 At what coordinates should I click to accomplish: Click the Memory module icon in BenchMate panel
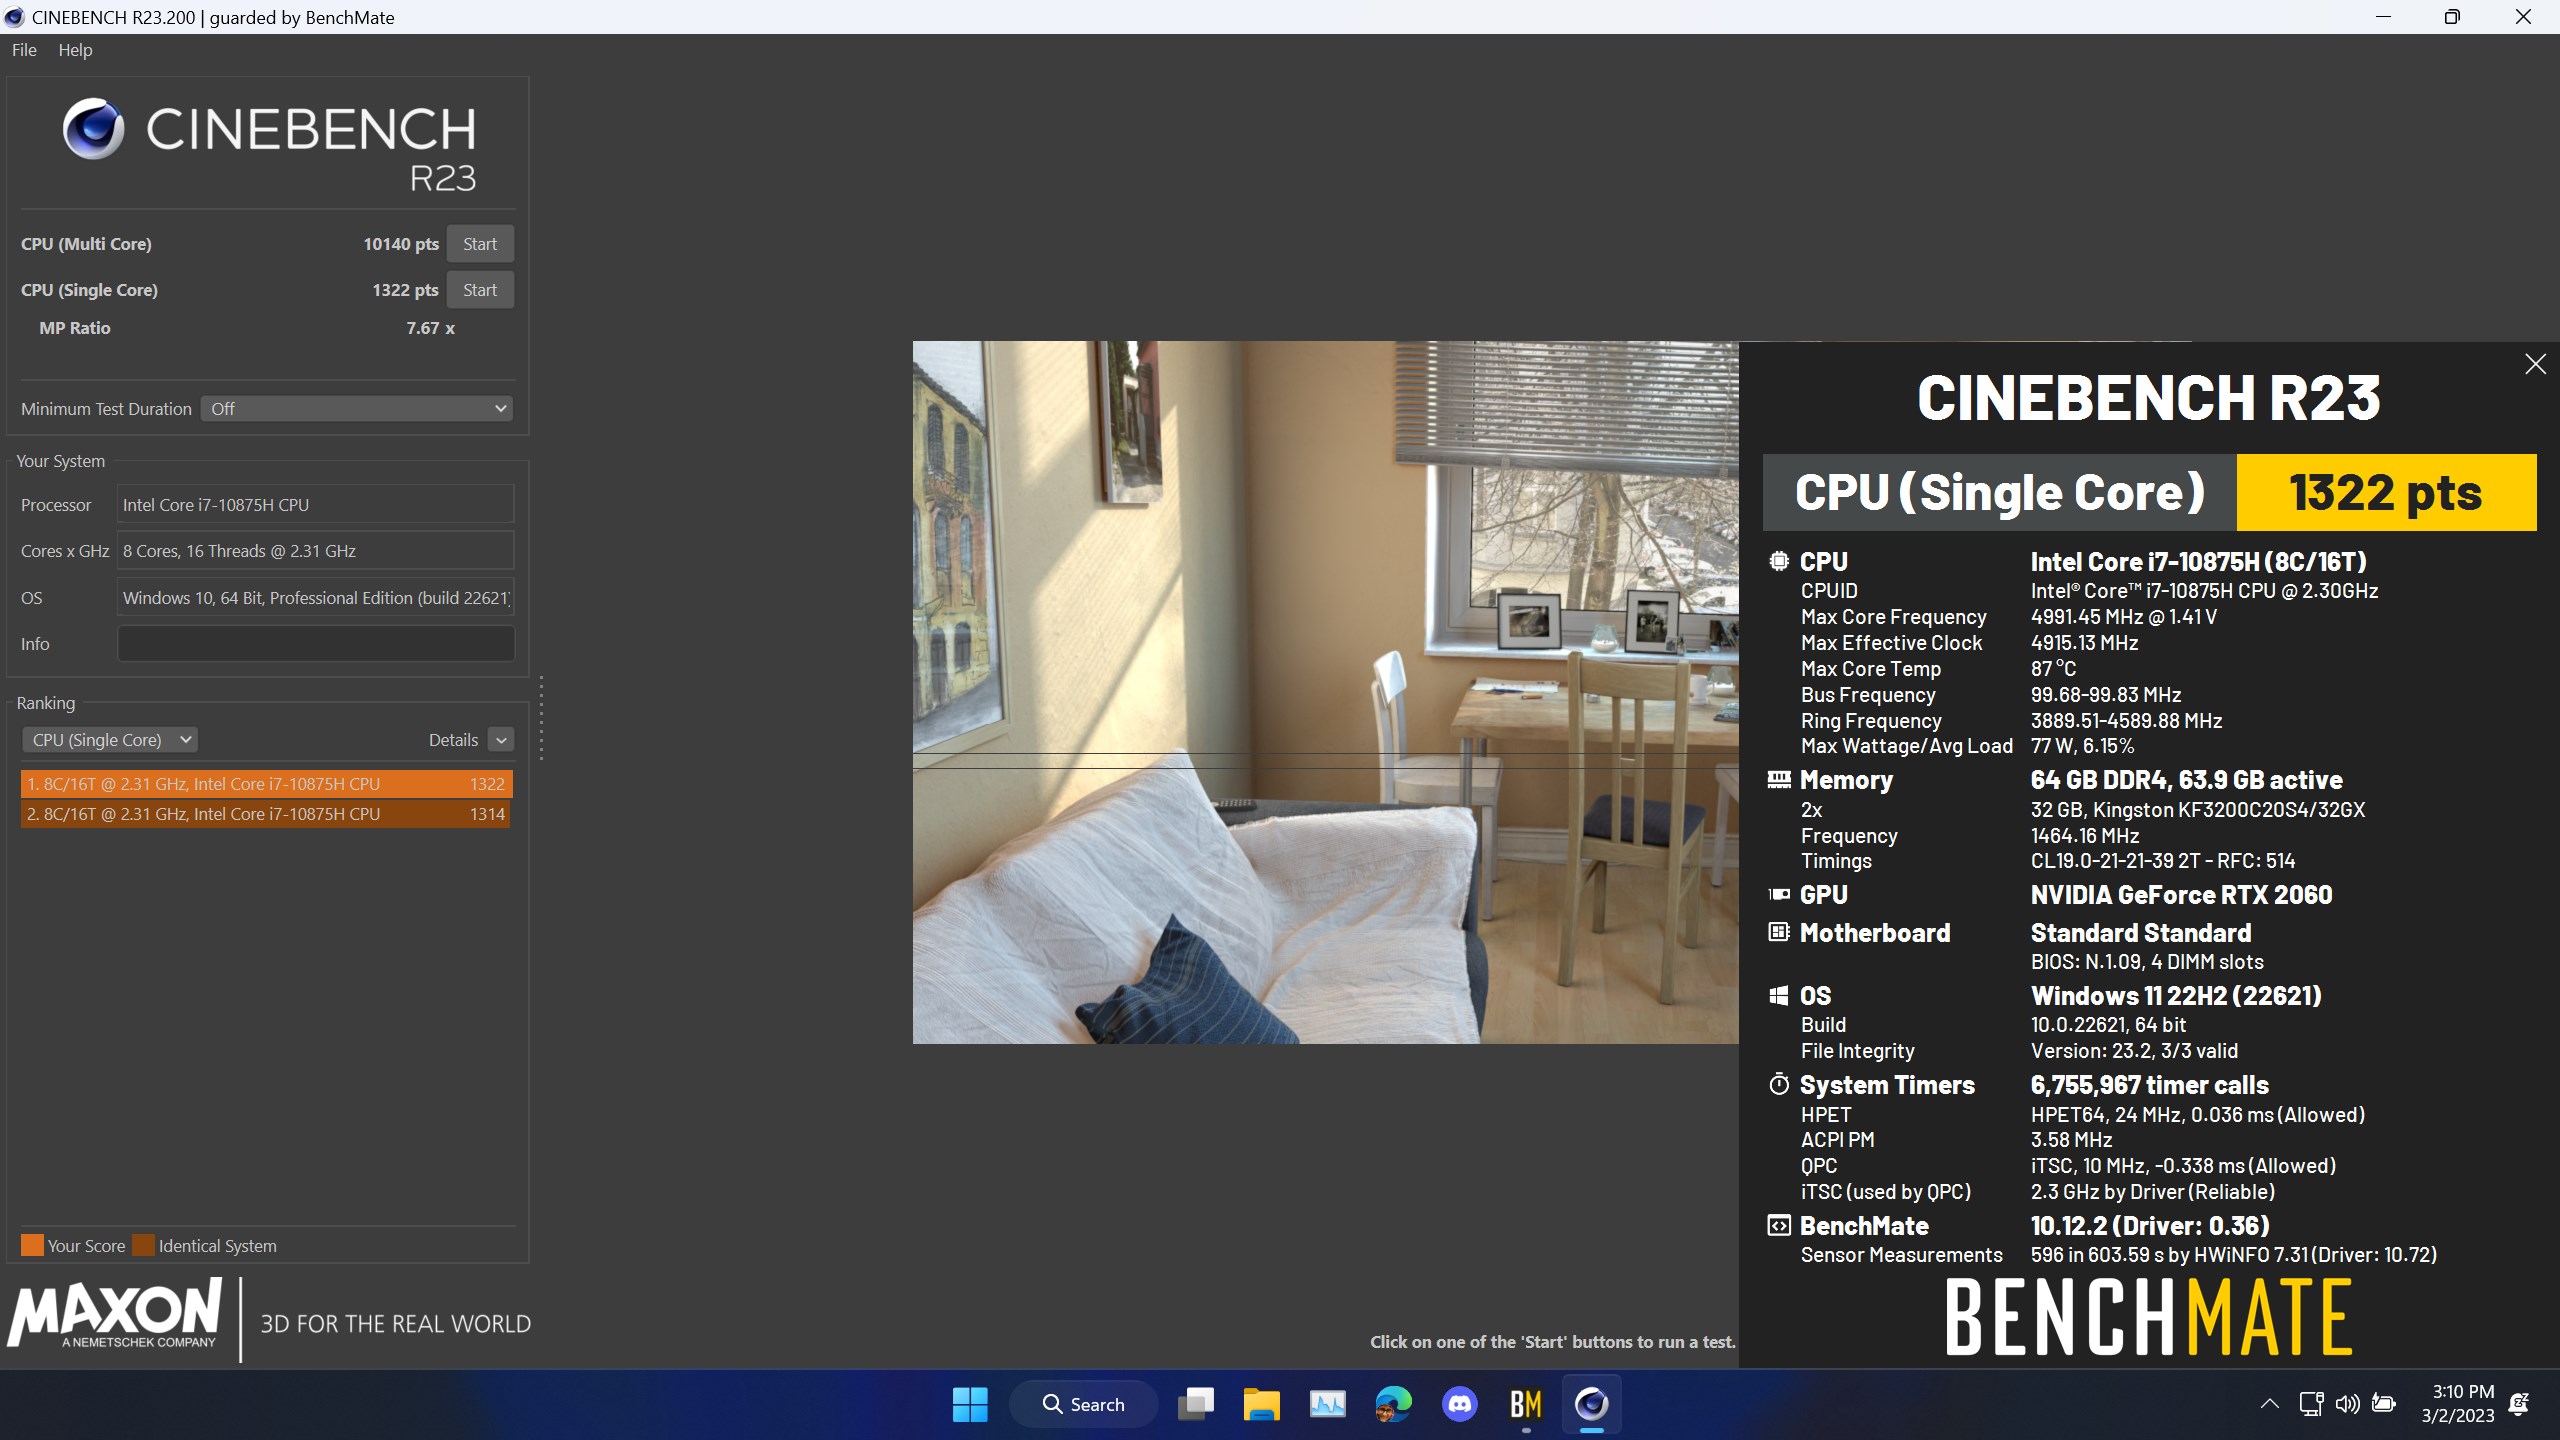click(1779, 780)
